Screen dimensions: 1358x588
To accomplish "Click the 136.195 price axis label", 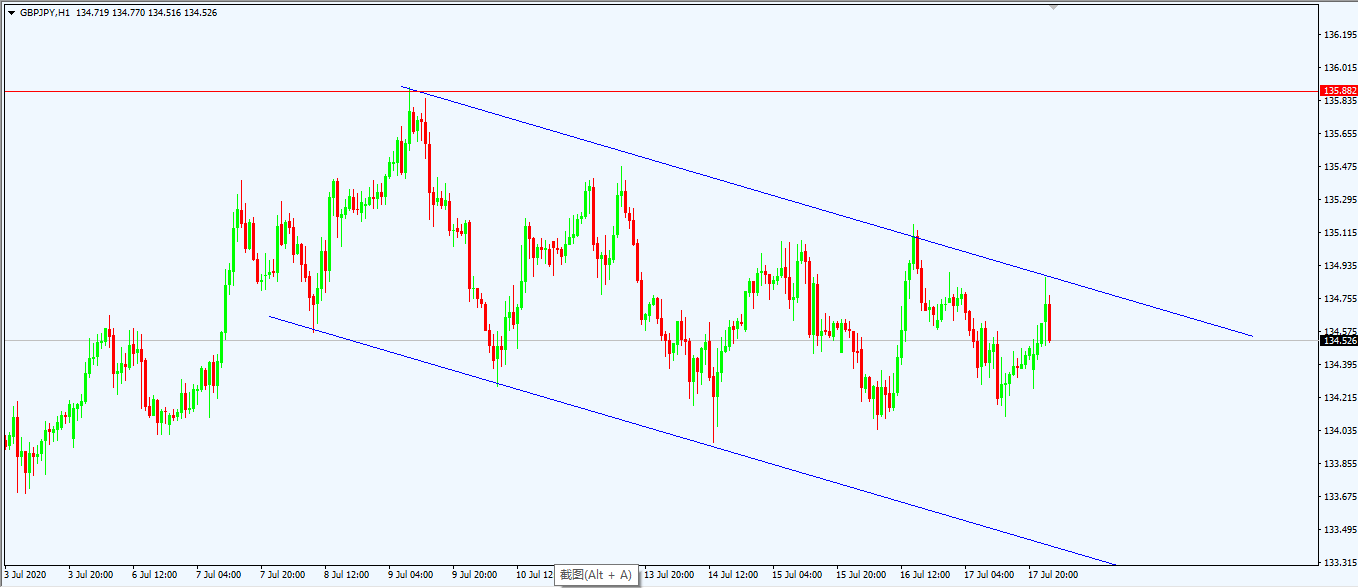I will coord(1340,35).
